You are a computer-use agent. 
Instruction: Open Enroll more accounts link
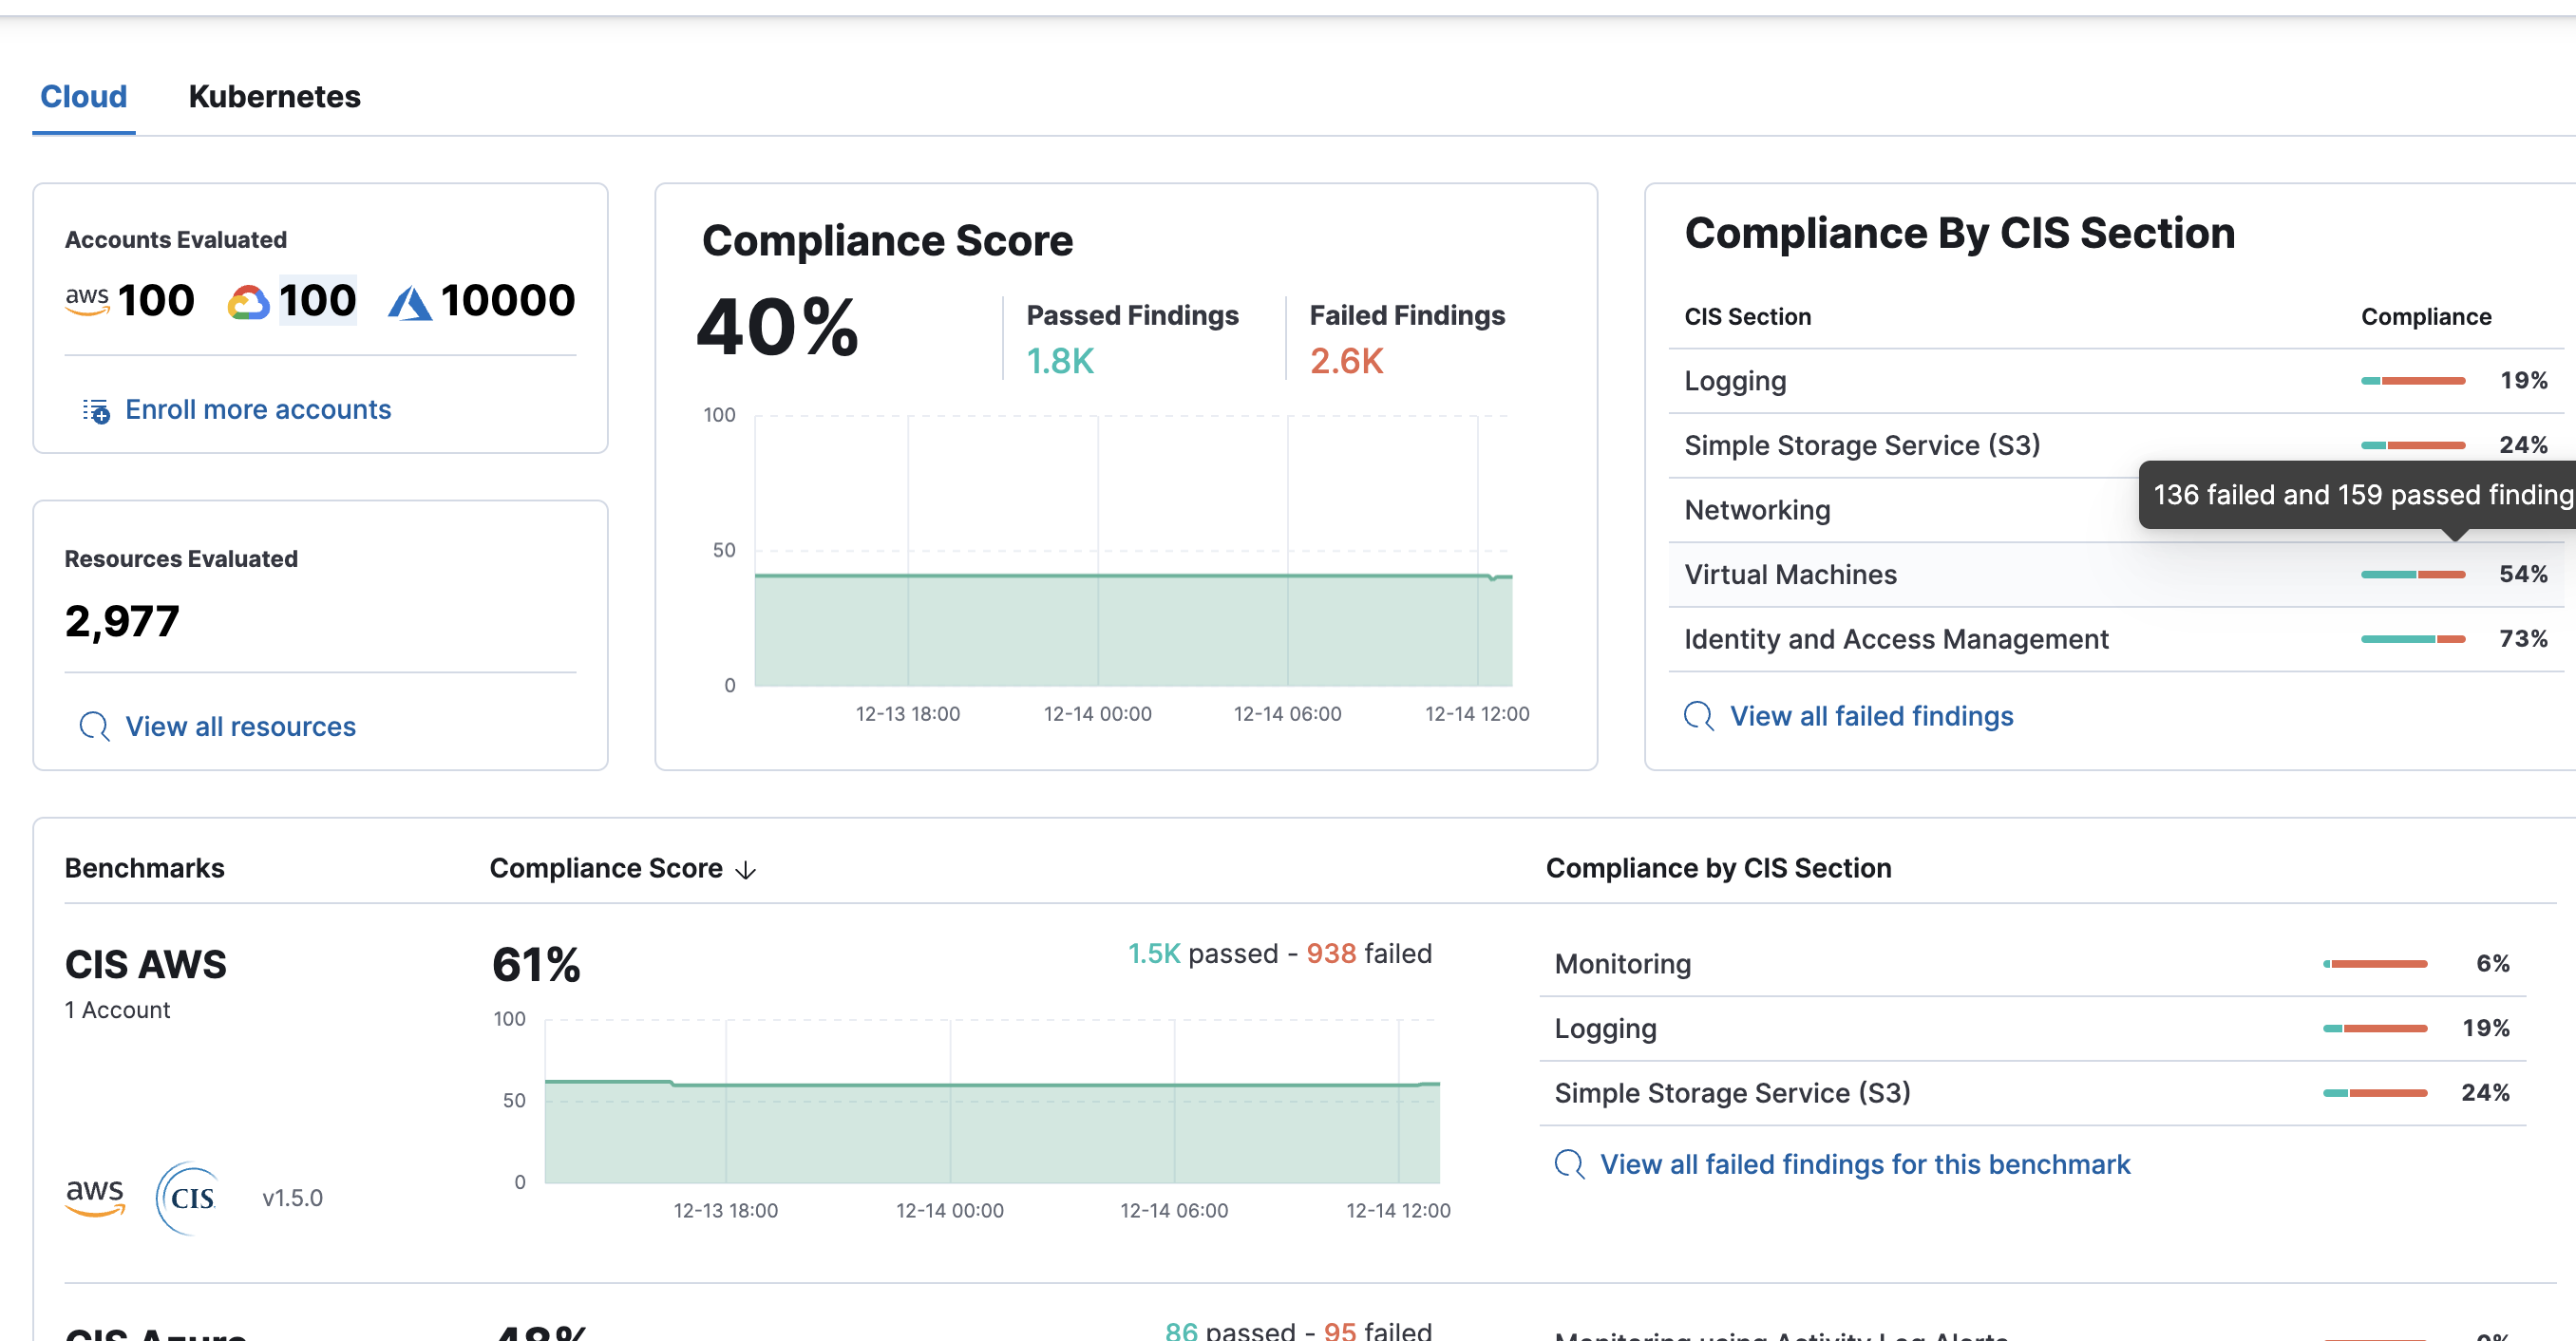coord(258,410)
